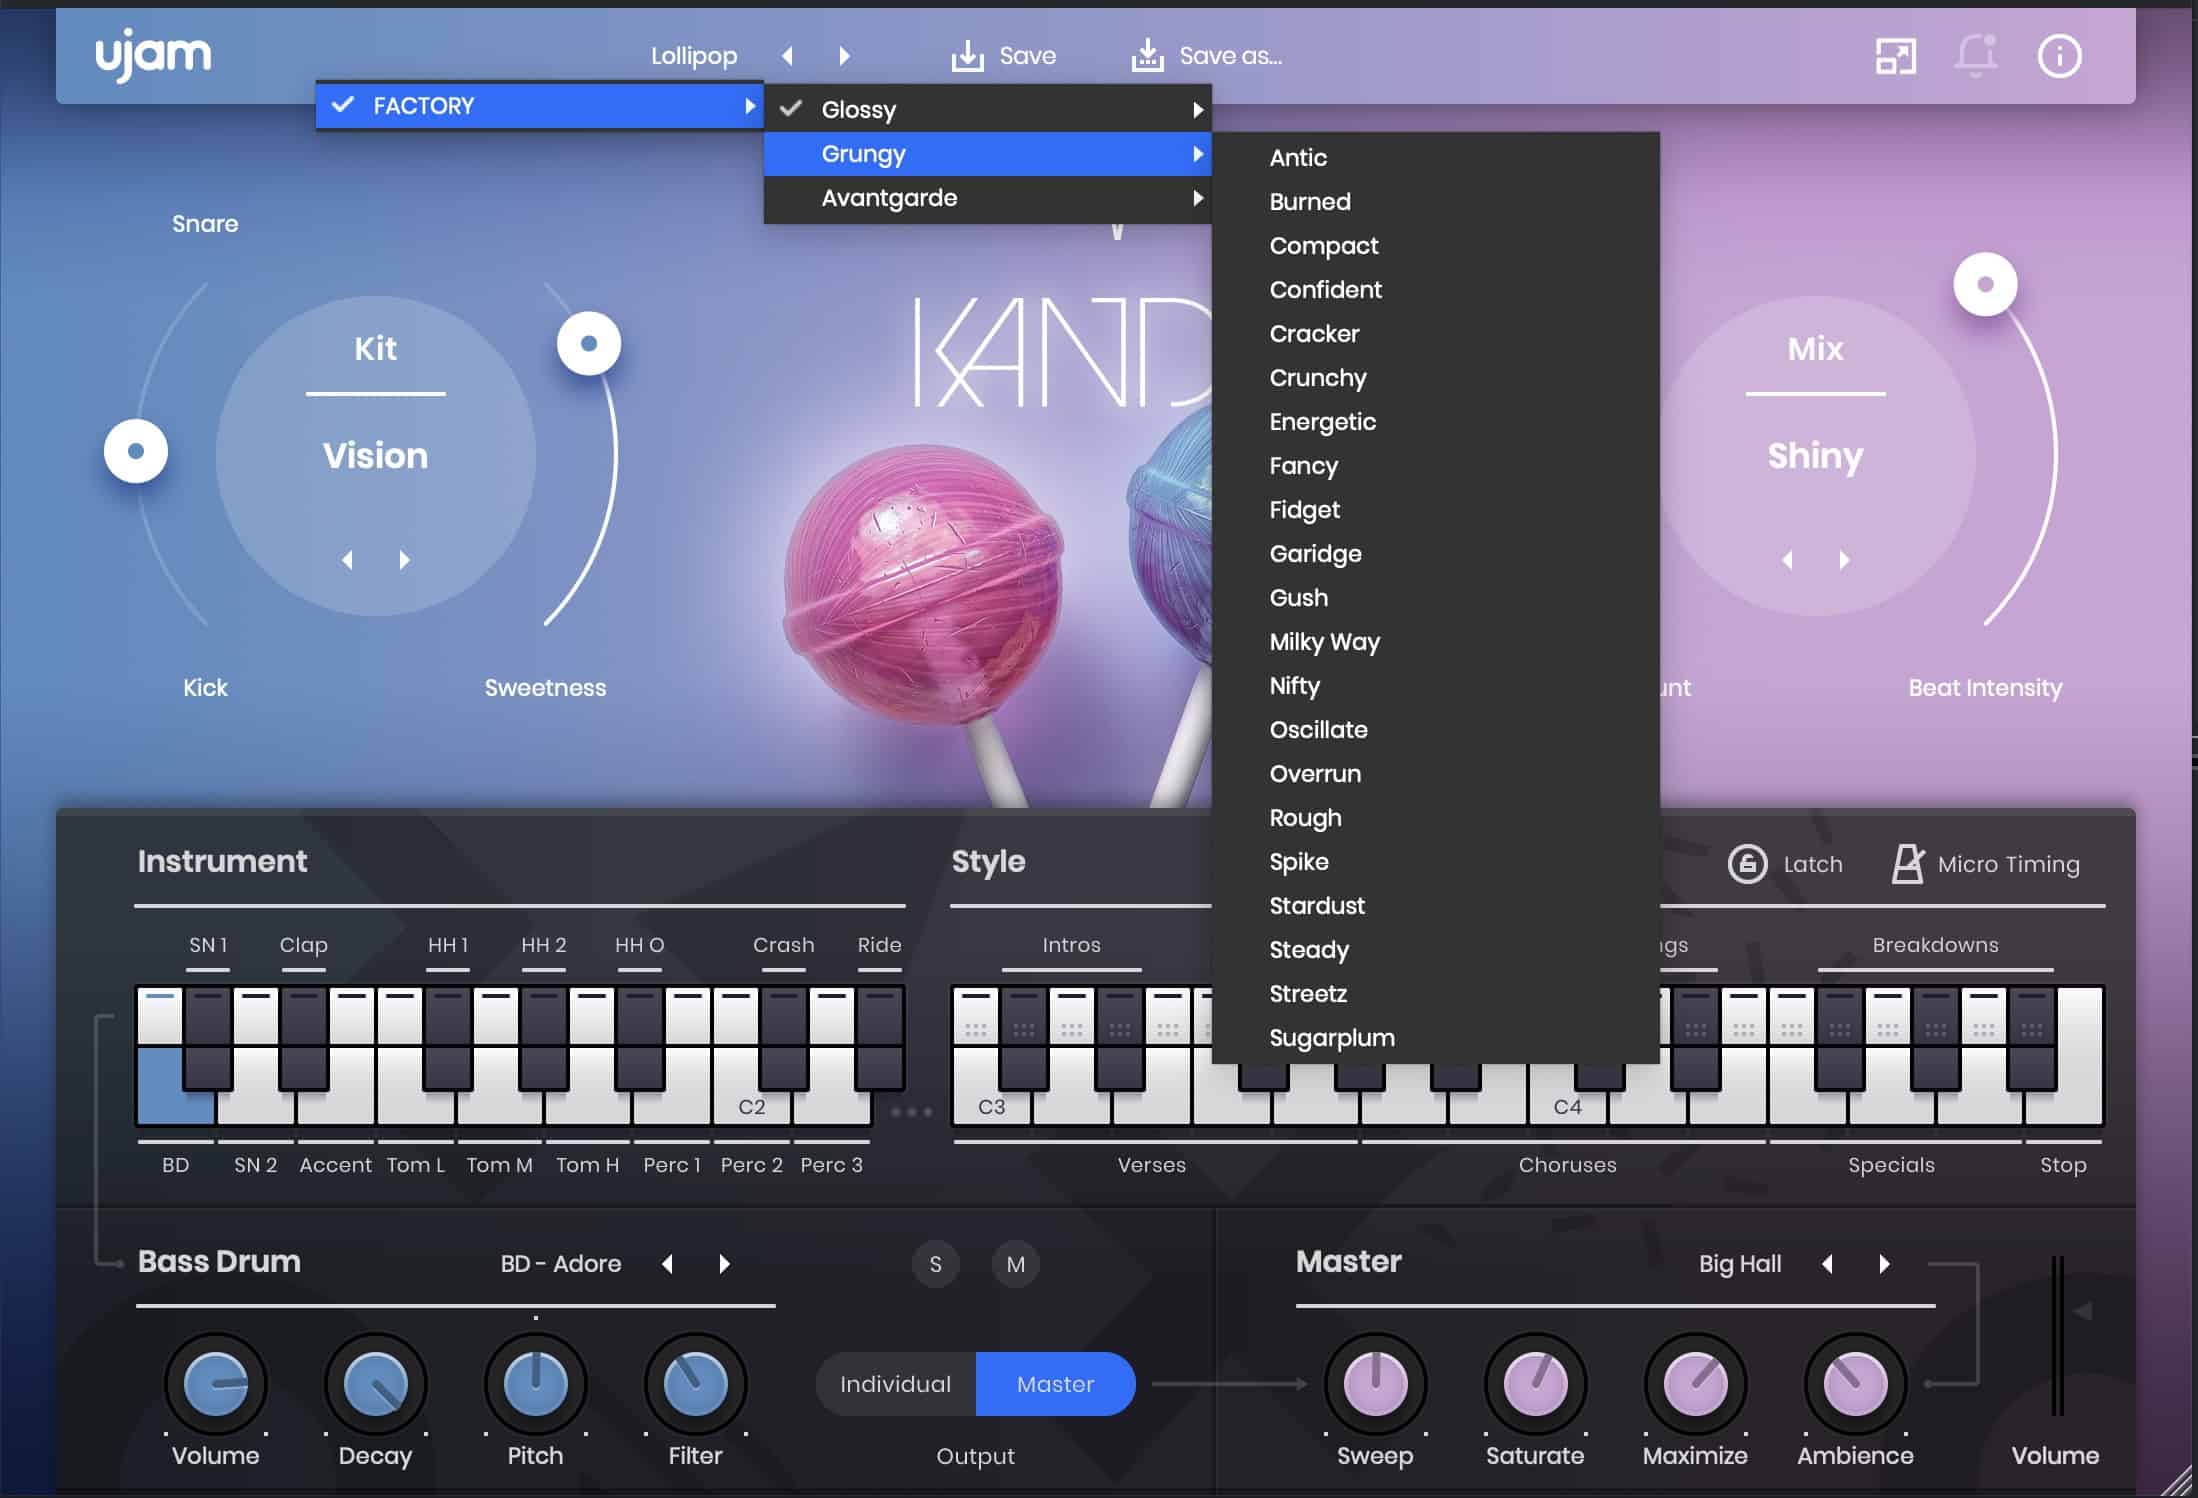Viewport: 2198px width, 1498px height.
Task: Click the Bass Drum Filter knob
Action: click(695, 1384)
